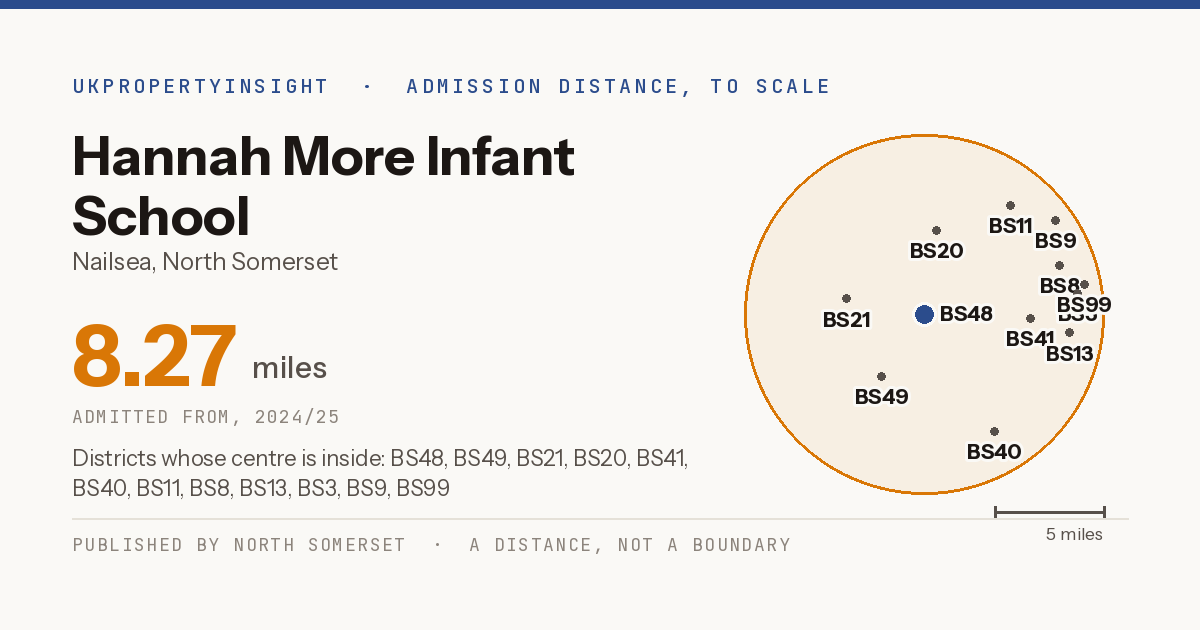
Task: Click the Nailsea, North Somerset subtitle
Action: click(x=205, y=262)
